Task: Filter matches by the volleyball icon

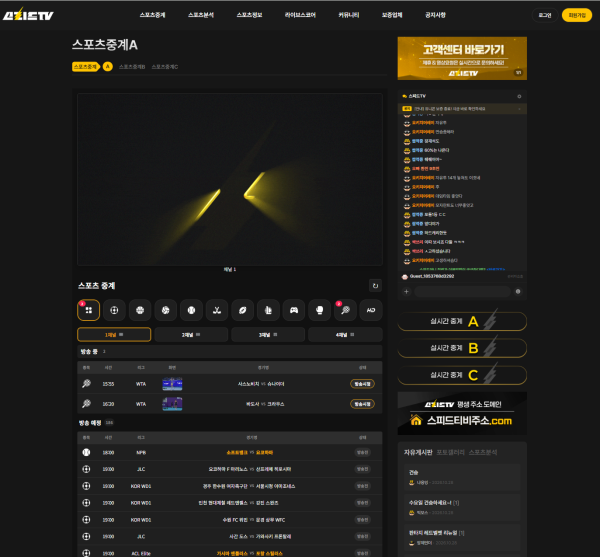Action: point(165,310)
